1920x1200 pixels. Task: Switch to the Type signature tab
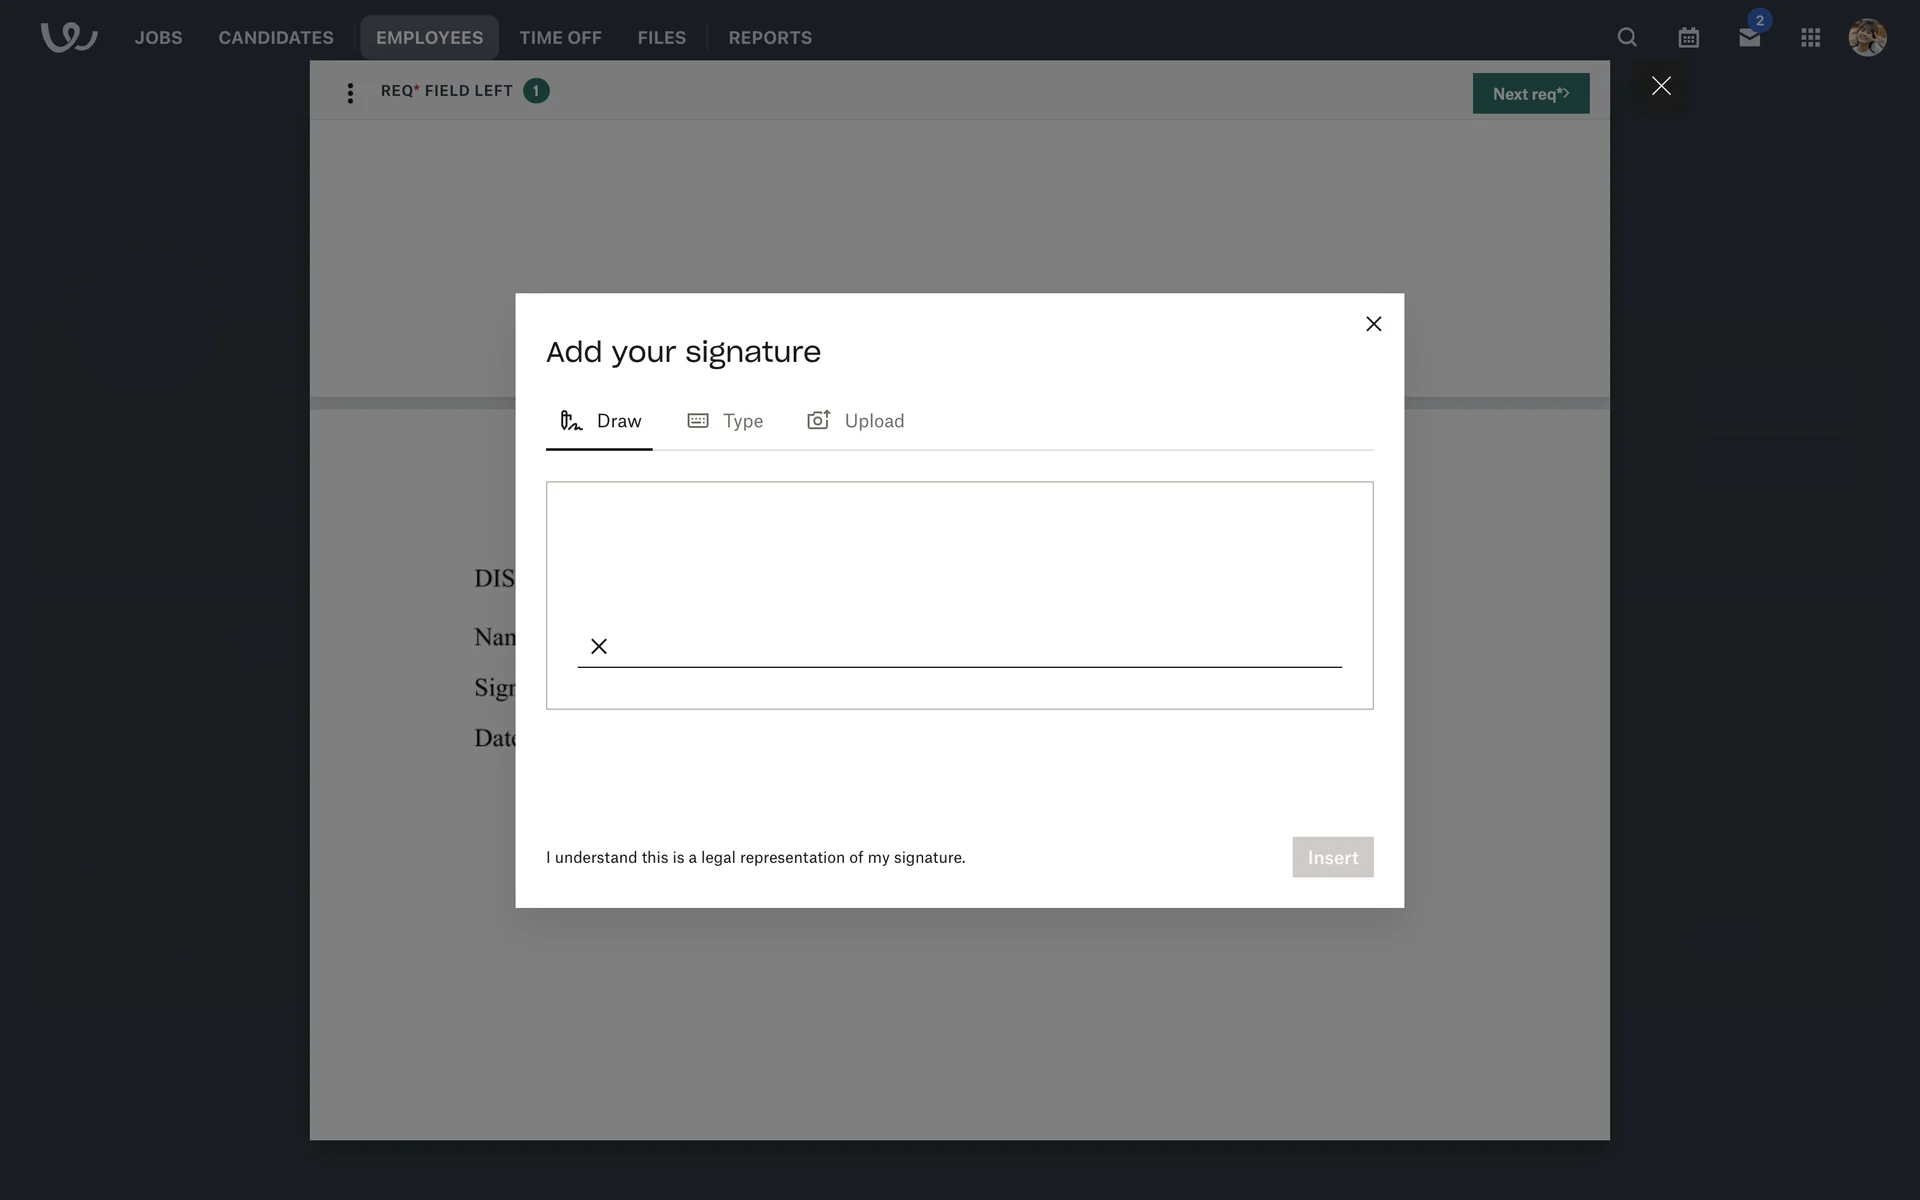pos(726,421)
